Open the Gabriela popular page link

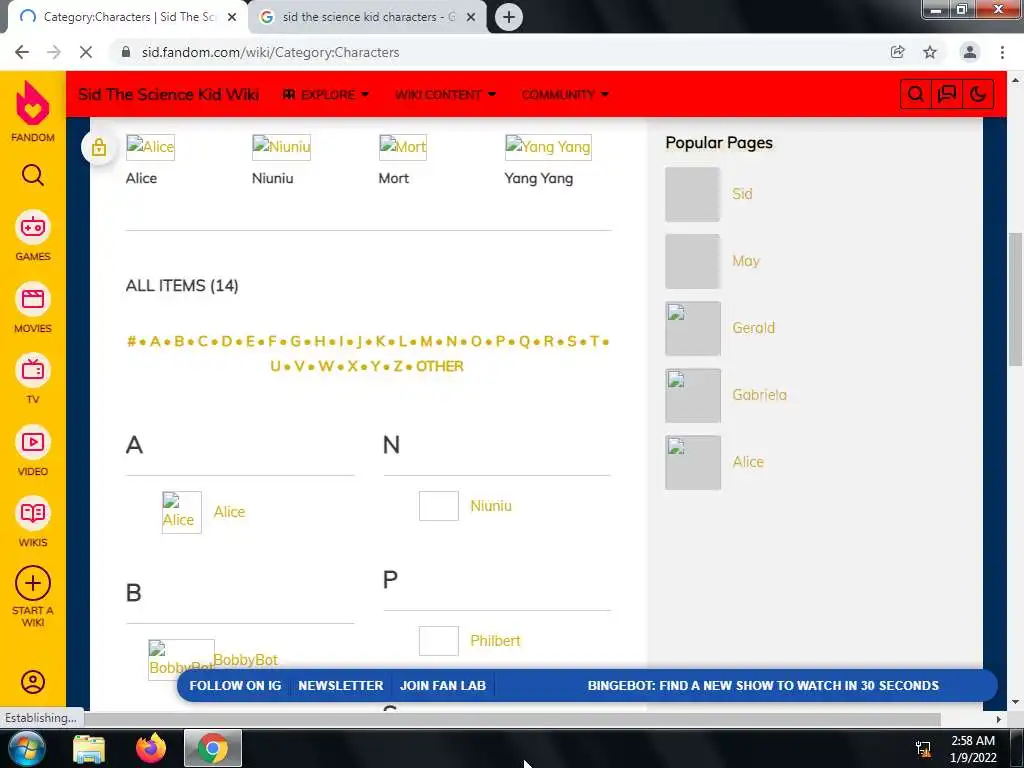[760, 395]
